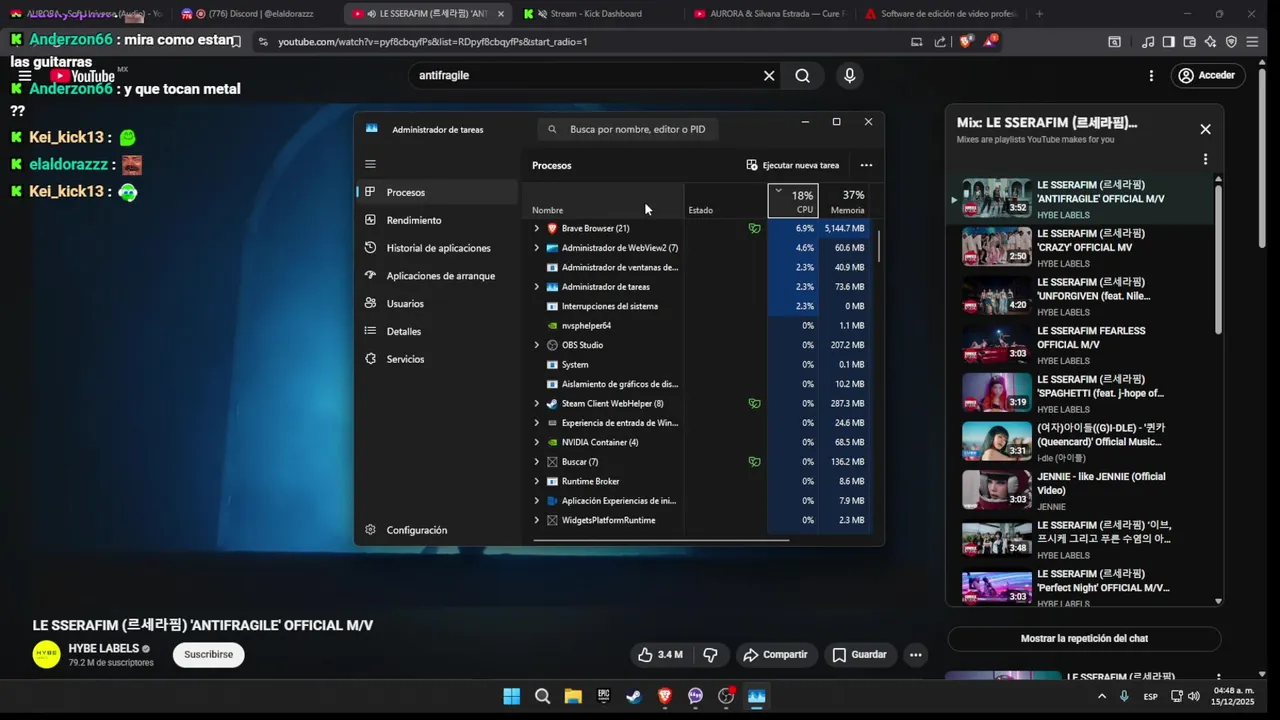1280x720 pixels.
Task: Sort processes by Nombre column
Action: [x=604, y=200]
